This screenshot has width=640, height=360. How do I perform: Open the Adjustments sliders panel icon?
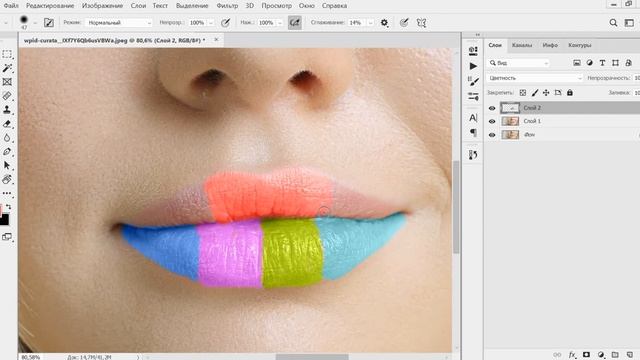[473, 96]
